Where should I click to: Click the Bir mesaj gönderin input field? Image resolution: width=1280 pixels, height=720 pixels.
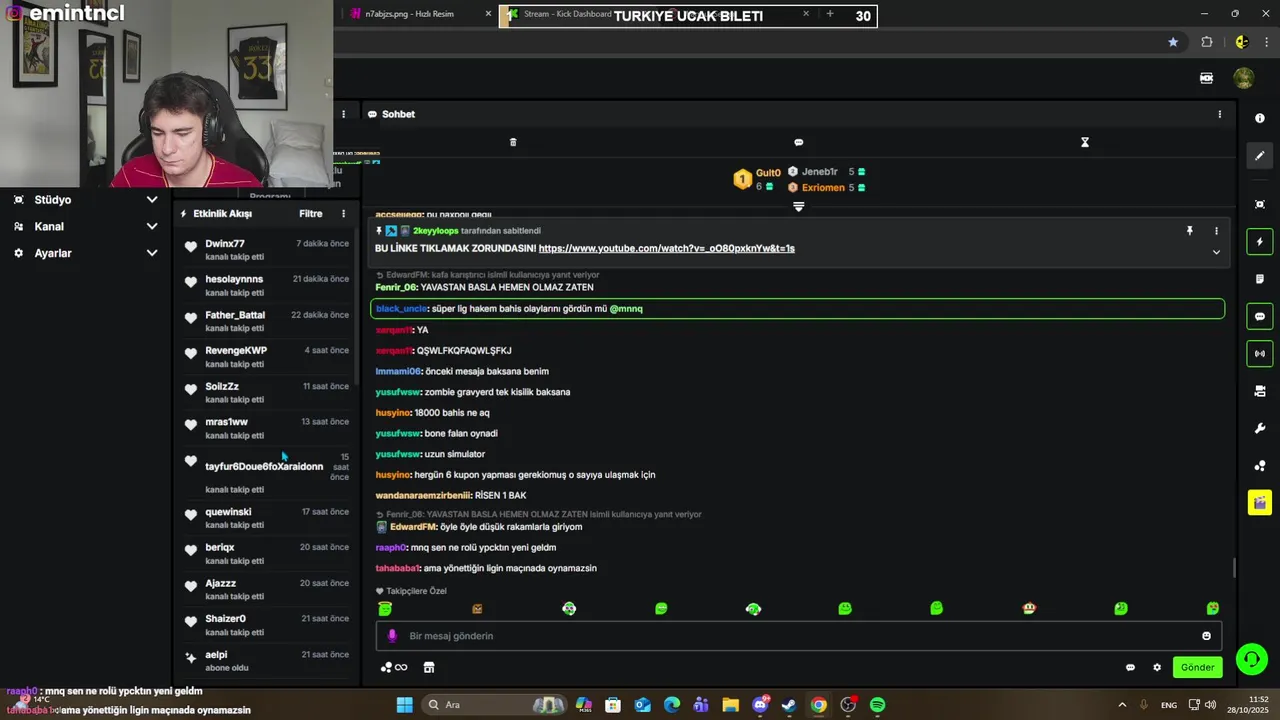tap(798, 636)
